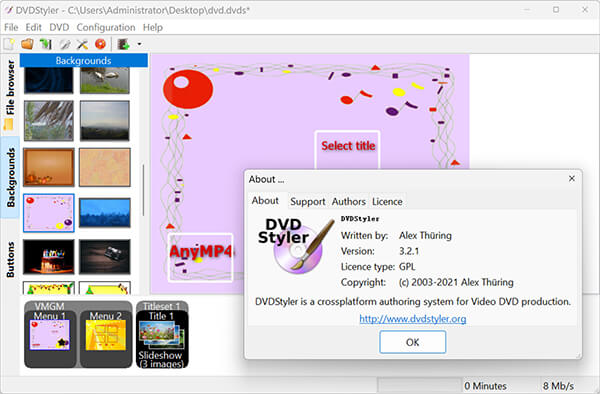Click the version value 3.2.1
600x394 pixels.
409,251
